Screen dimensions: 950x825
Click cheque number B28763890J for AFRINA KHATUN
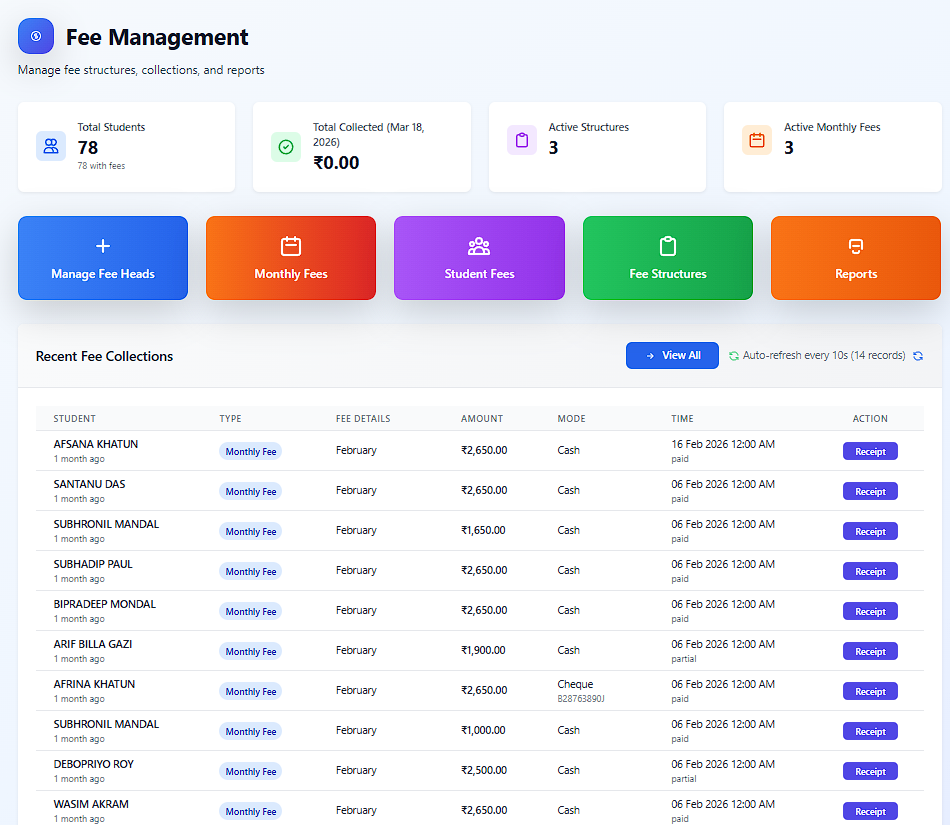click(x=582, y=697)
